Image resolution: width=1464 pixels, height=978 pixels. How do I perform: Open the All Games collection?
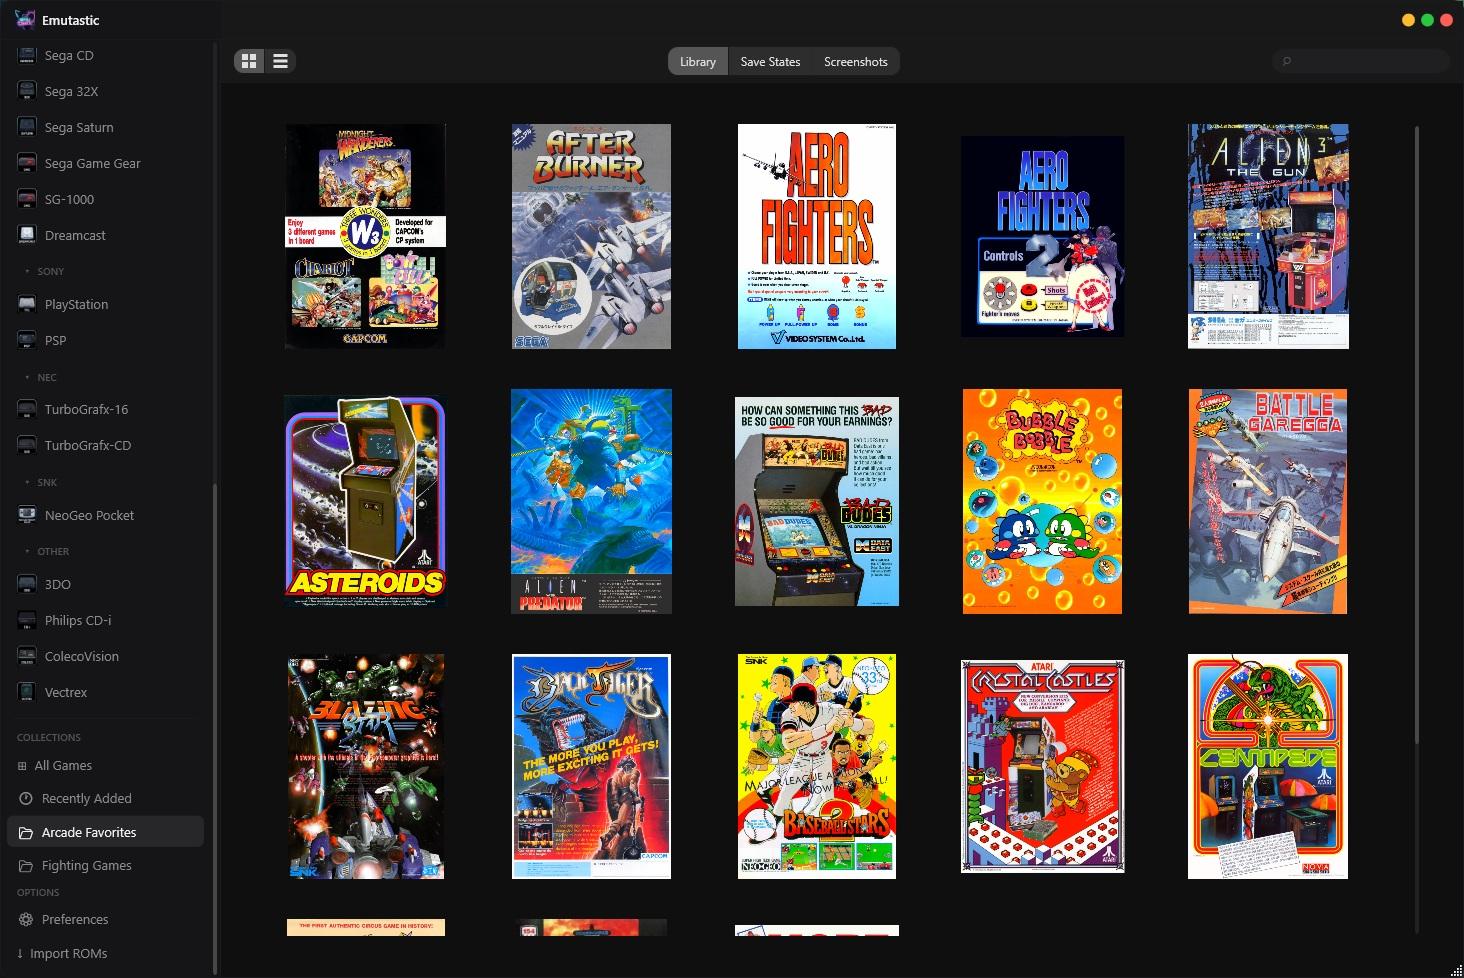64,765
